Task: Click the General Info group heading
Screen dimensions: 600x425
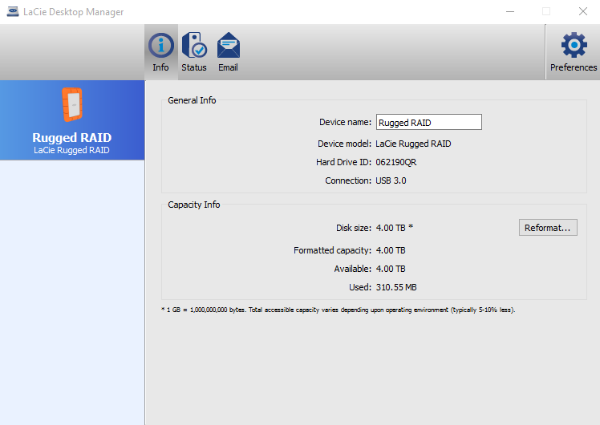Action: click(x=192, y=100)
